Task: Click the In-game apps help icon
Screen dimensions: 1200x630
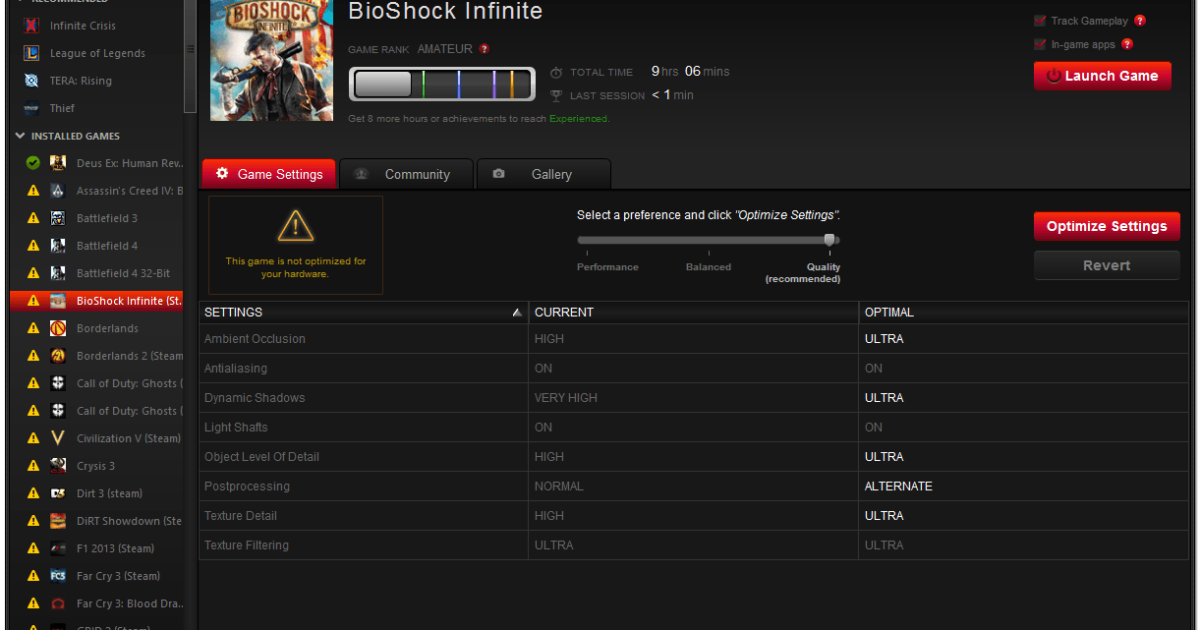Action: pos(1128,44)
